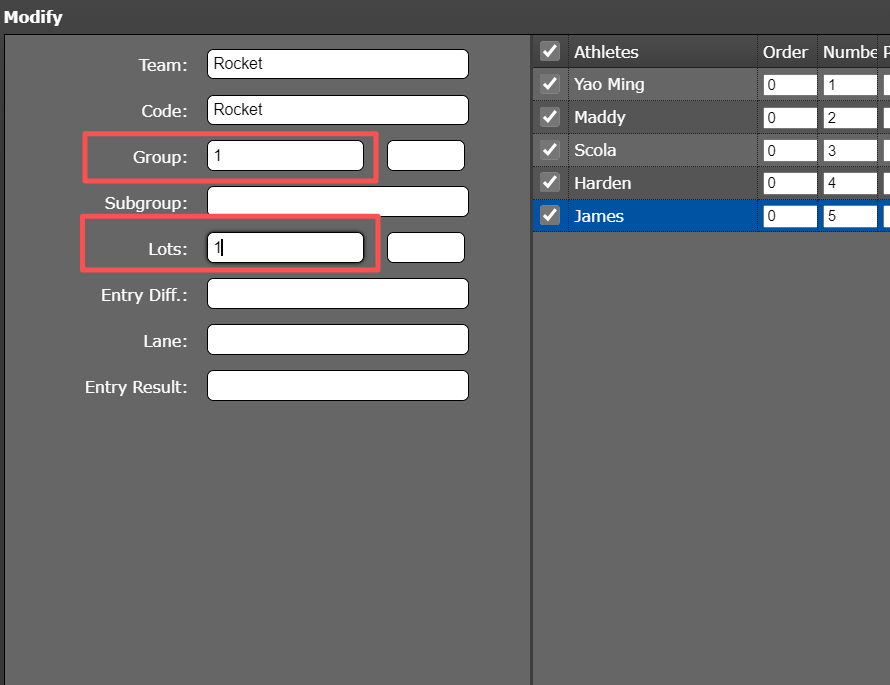Click the Order column header

point(785,52)
